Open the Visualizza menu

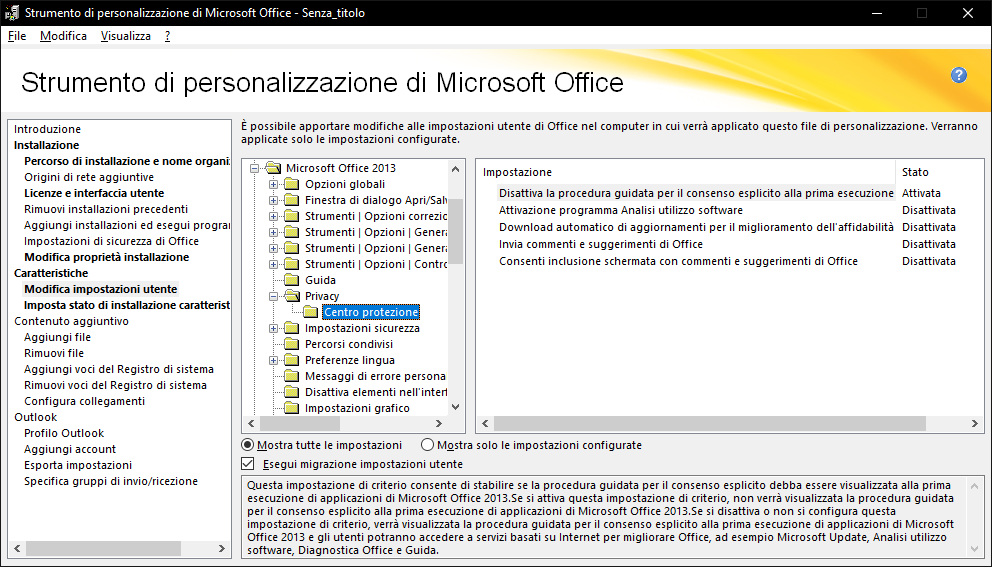pos(126,36)
